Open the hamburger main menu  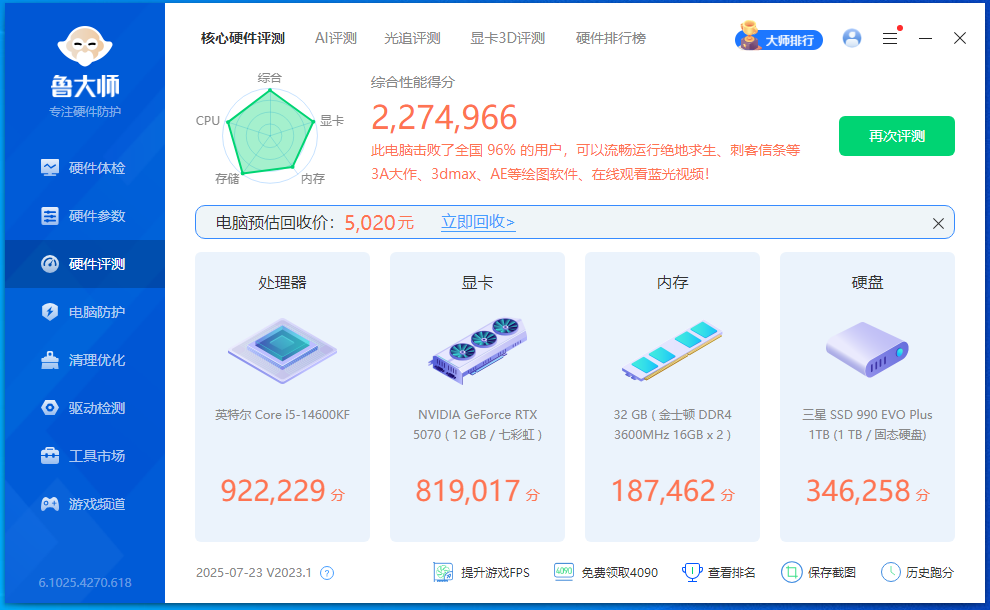tap(890, 39)
